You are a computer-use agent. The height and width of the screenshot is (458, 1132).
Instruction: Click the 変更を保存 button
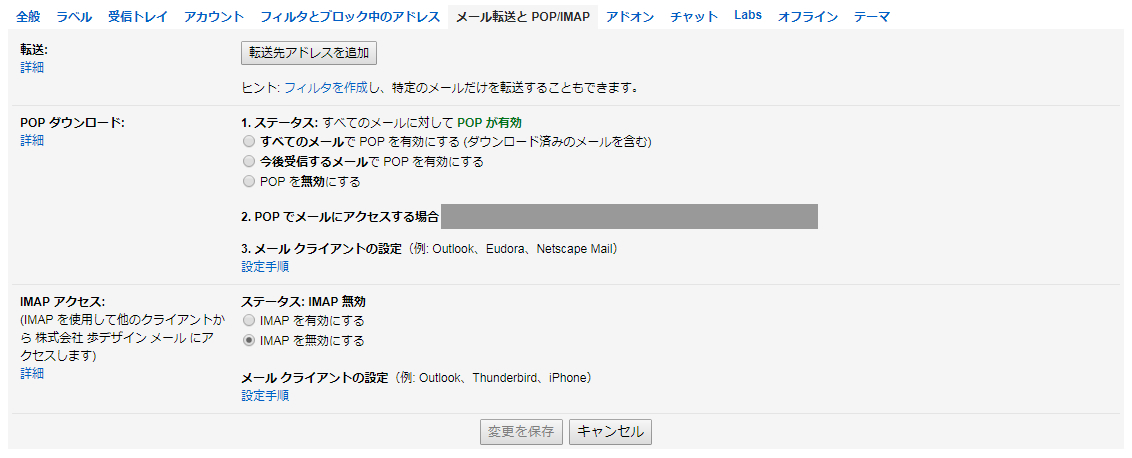[x=521, y=432]
